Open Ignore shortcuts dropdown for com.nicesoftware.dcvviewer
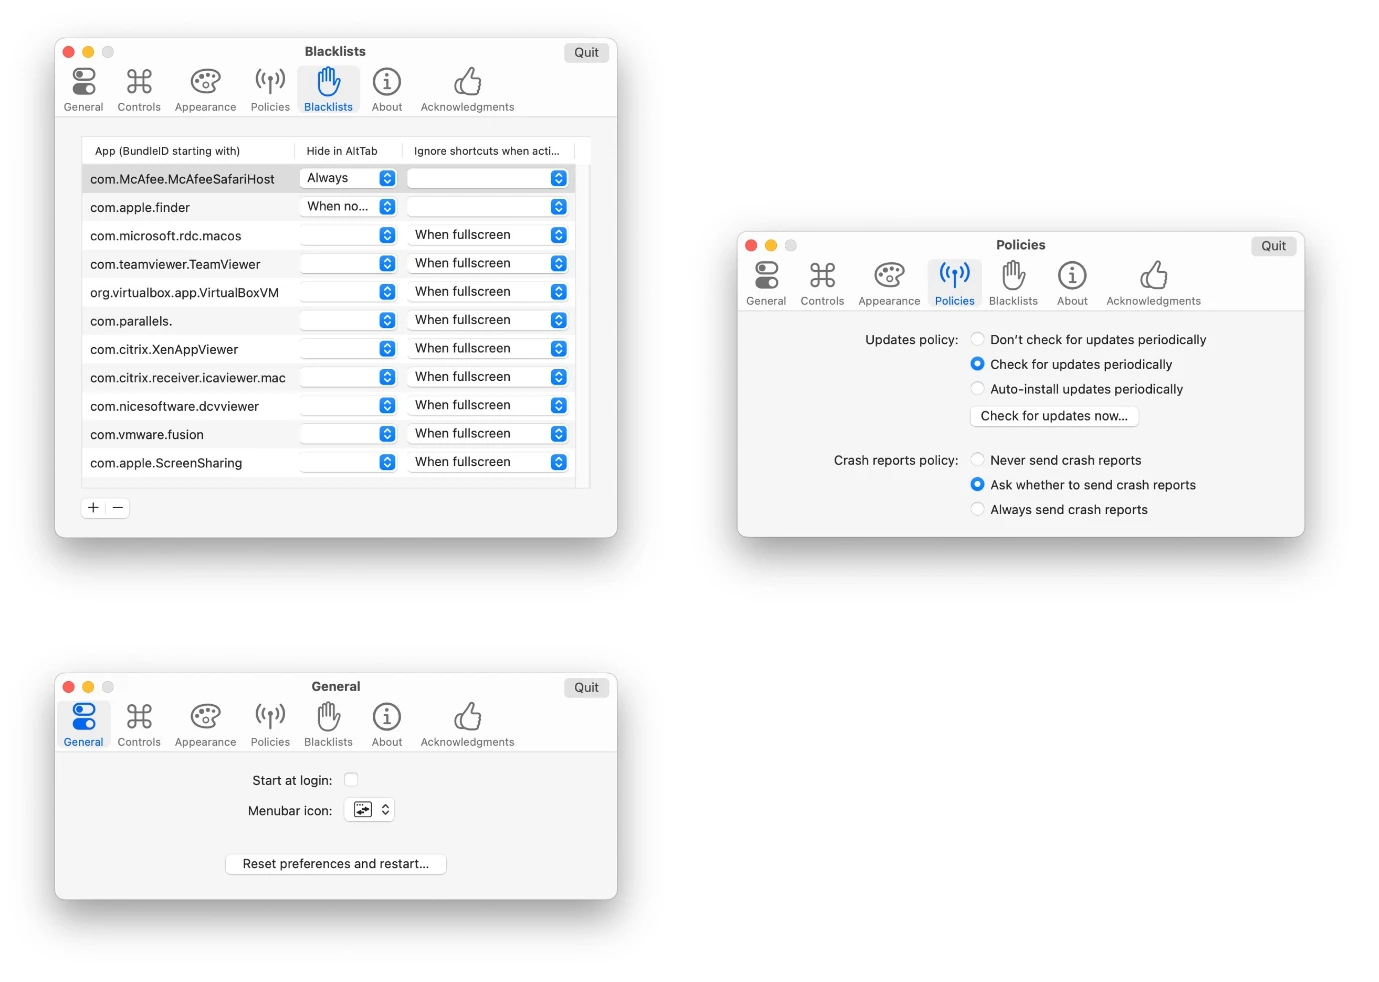Image resolution: width=1379 pixels, height=982 pixels. click(487, 405)
